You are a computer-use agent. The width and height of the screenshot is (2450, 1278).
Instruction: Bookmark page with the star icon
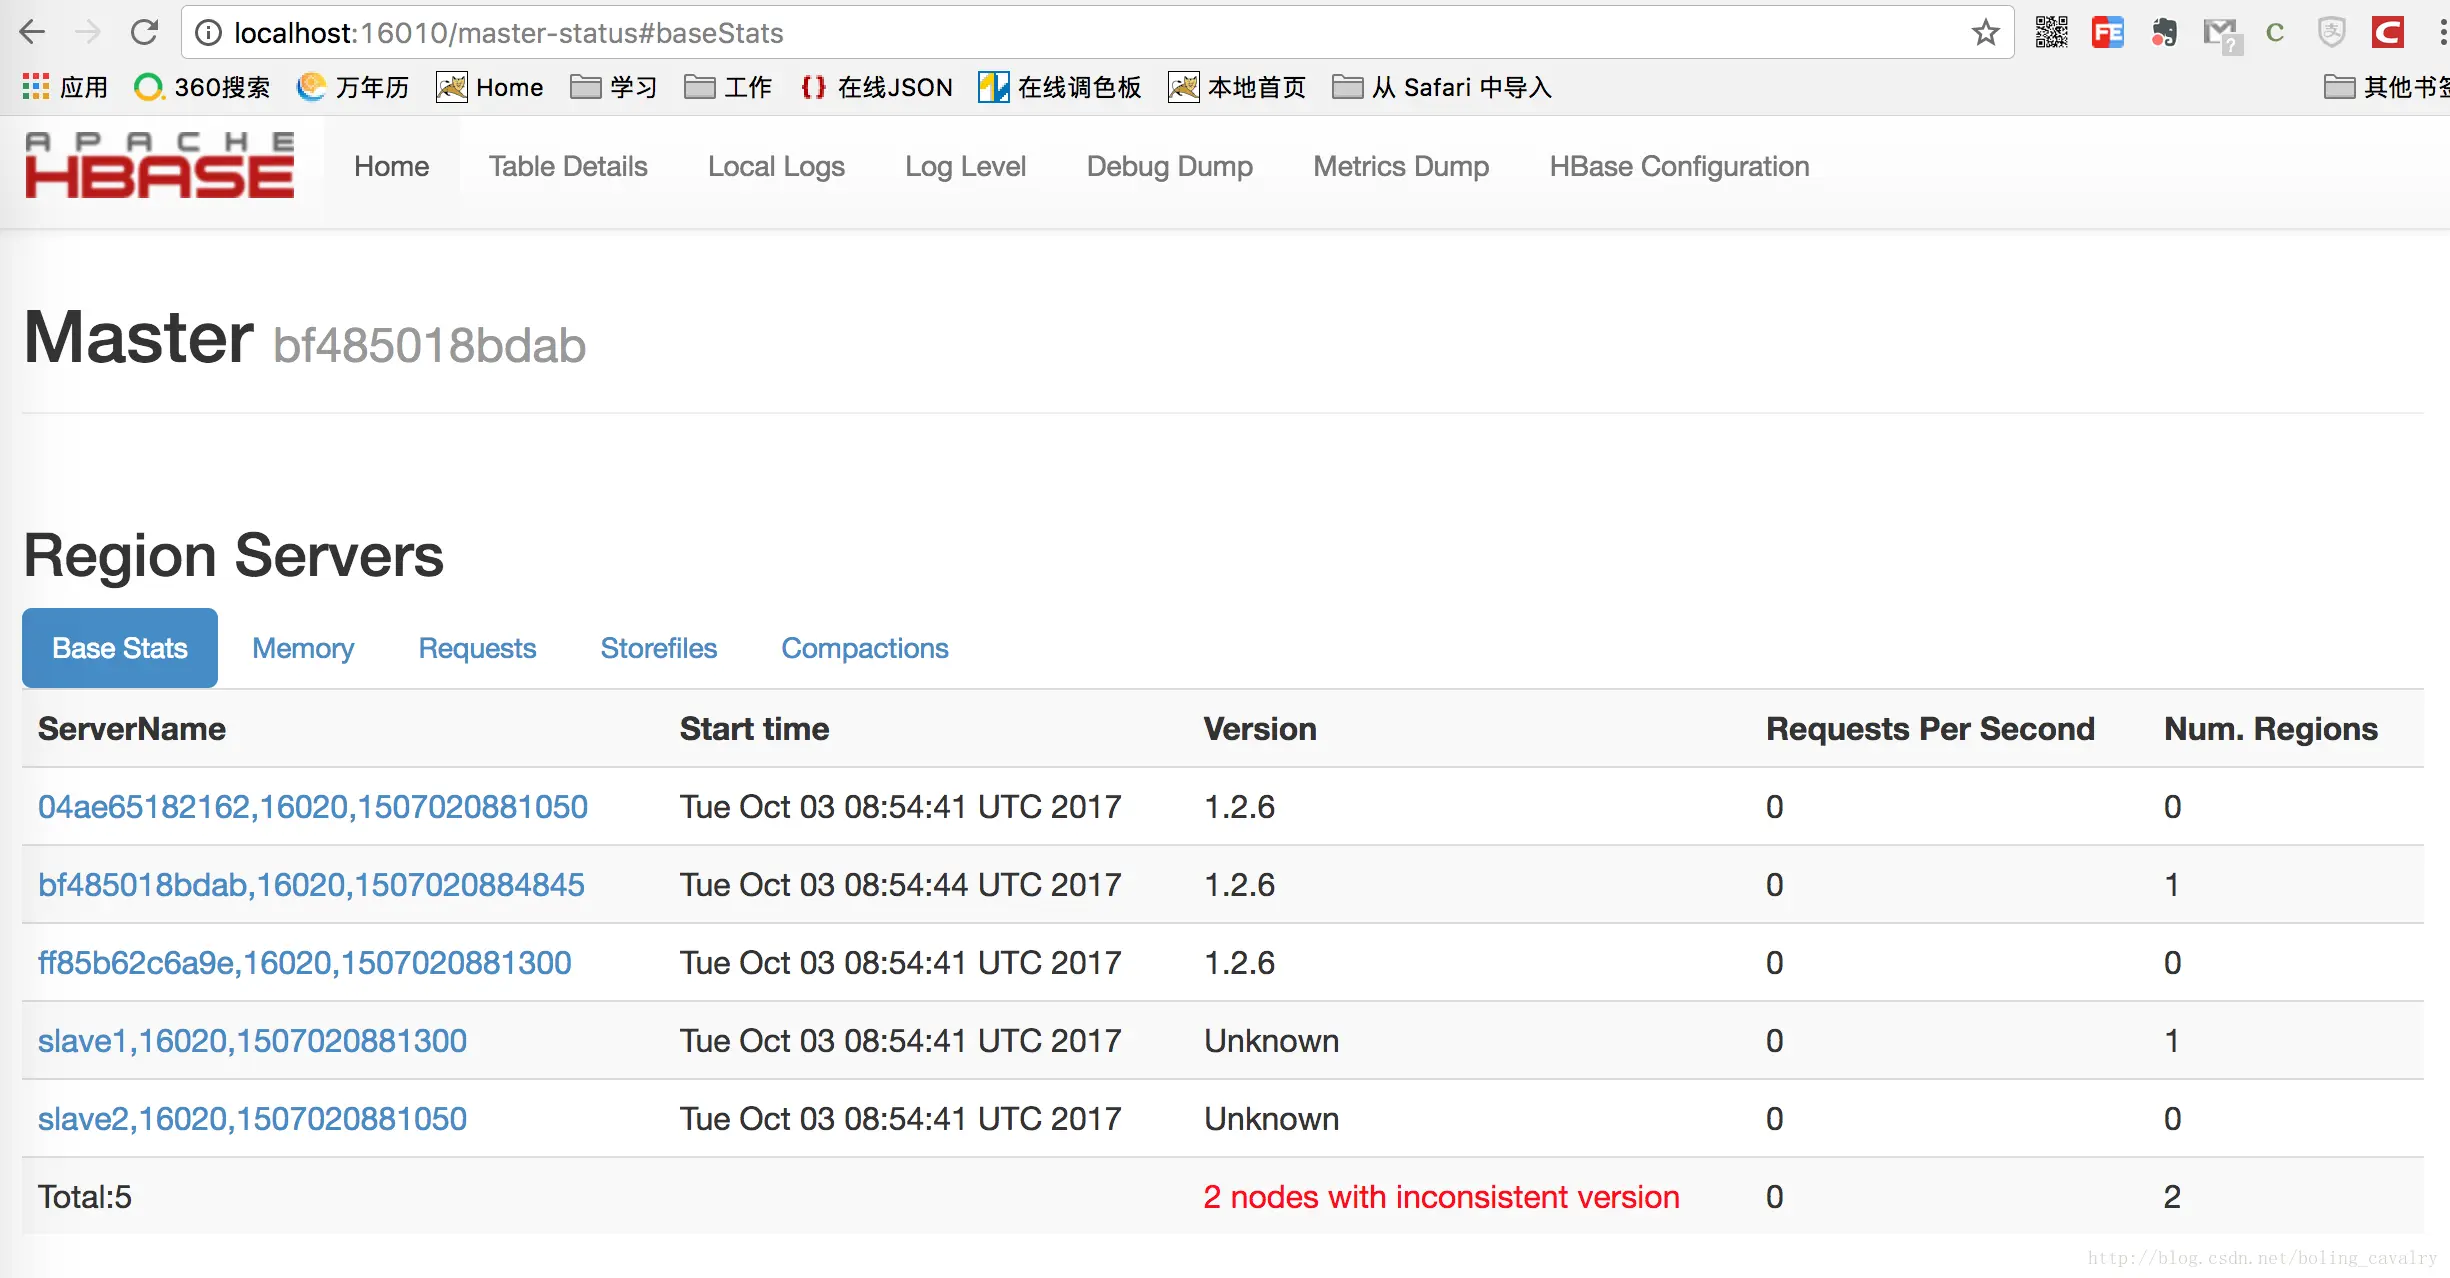coord(1985,33)
